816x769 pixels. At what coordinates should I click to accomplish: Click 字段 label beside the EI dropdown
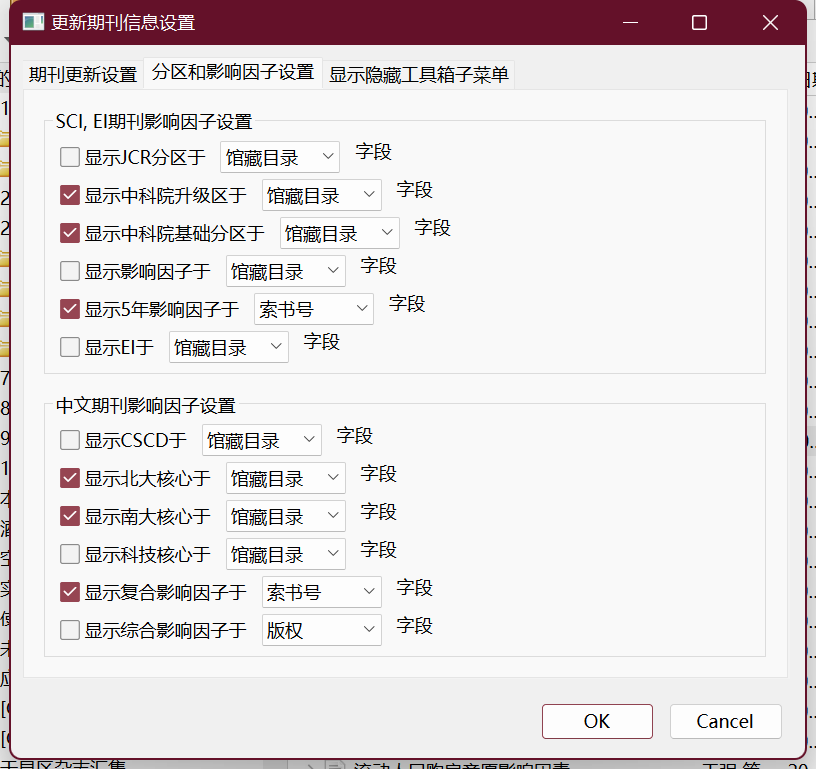pos(322,342)
